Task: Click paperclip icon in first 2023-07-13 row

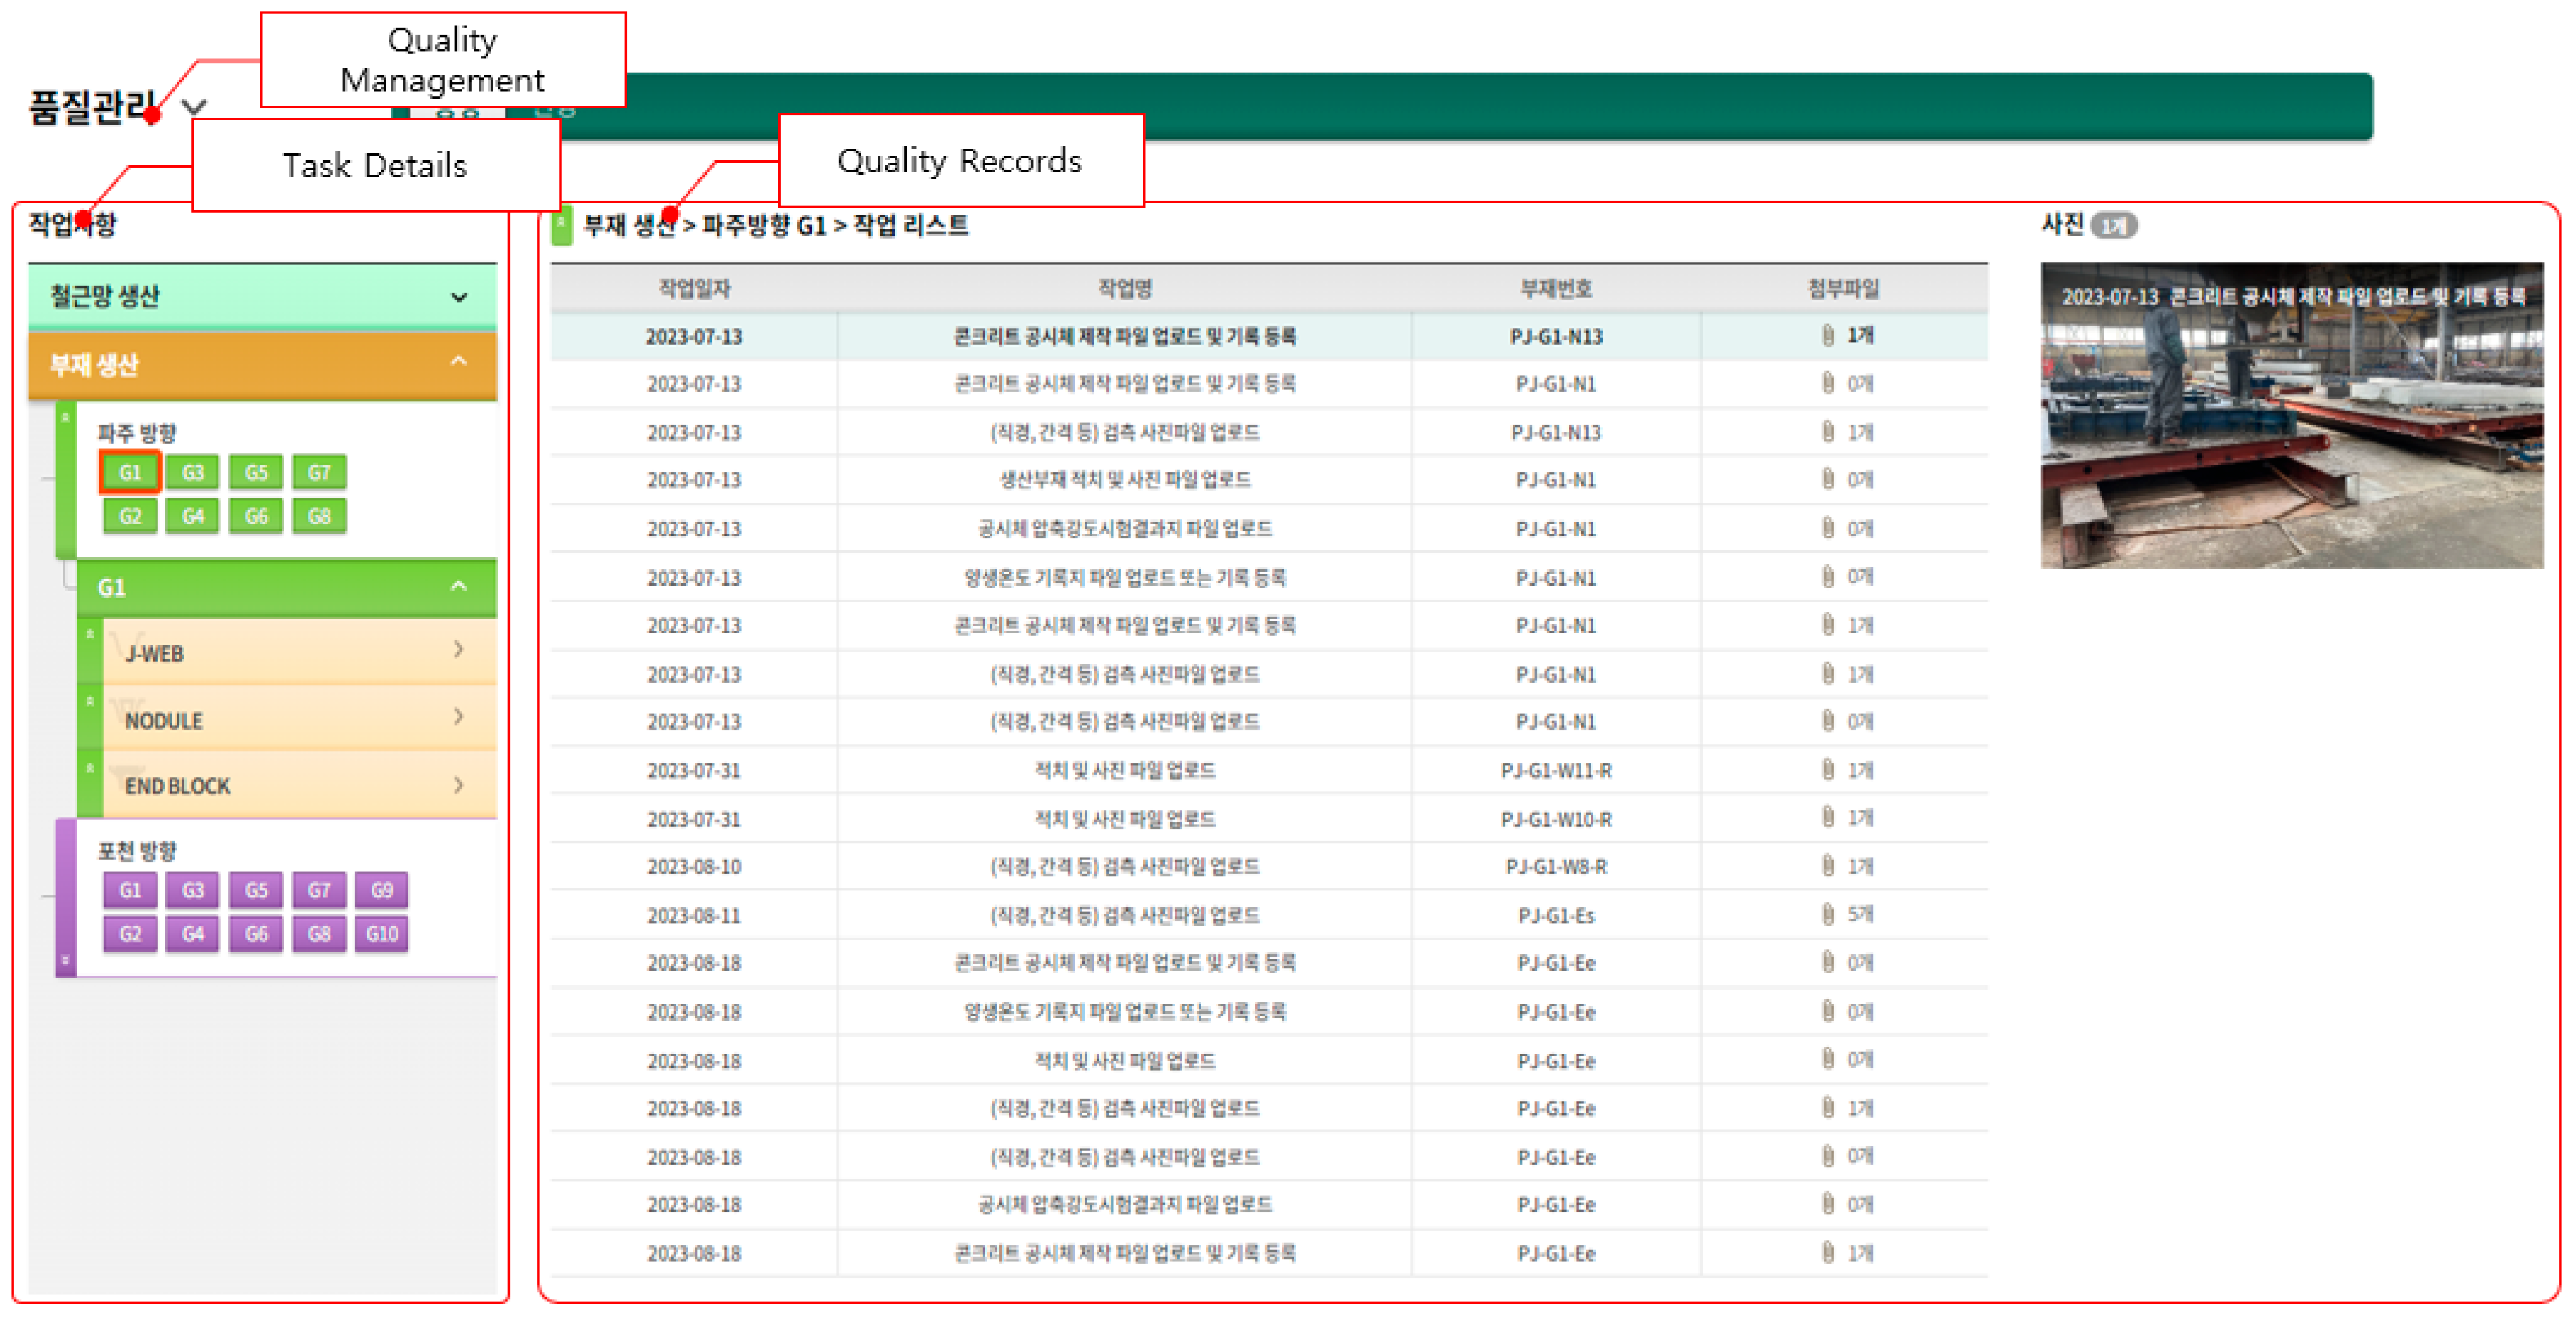Action: 1828,335
